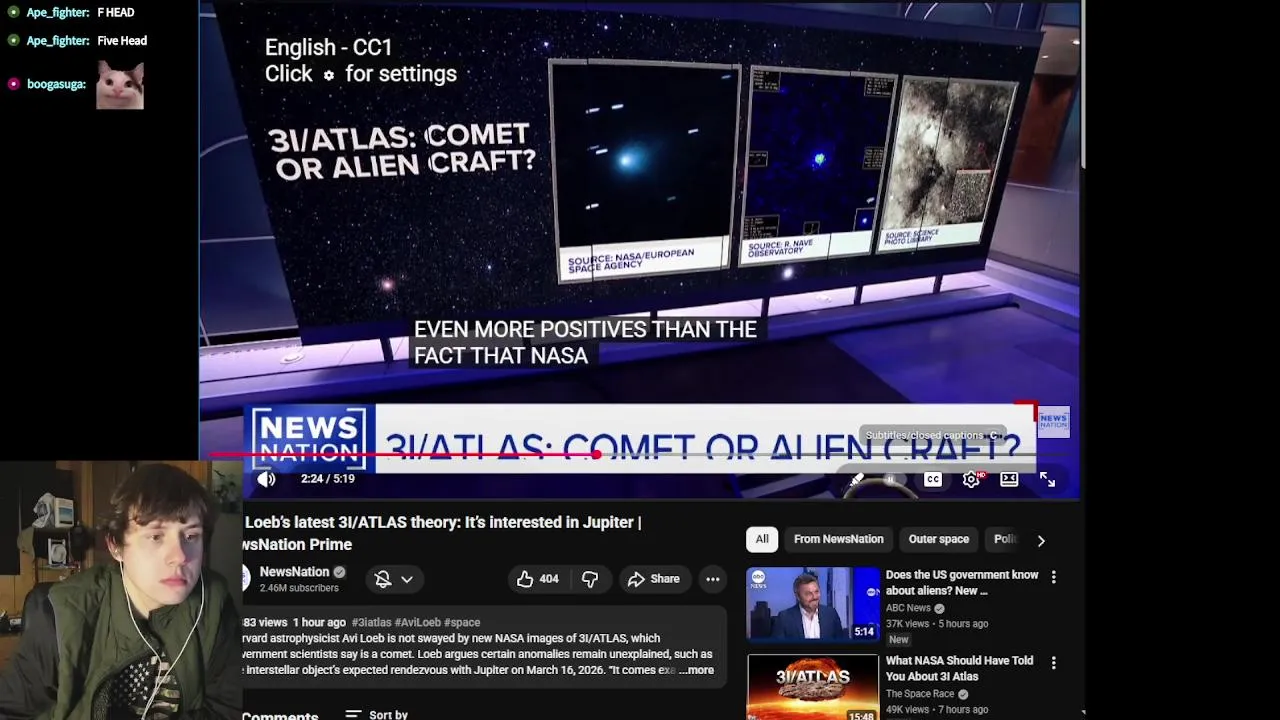Click the '2.46M subscribers' text
This screenshot has height=720, width=1280.
tap(299, 588)
